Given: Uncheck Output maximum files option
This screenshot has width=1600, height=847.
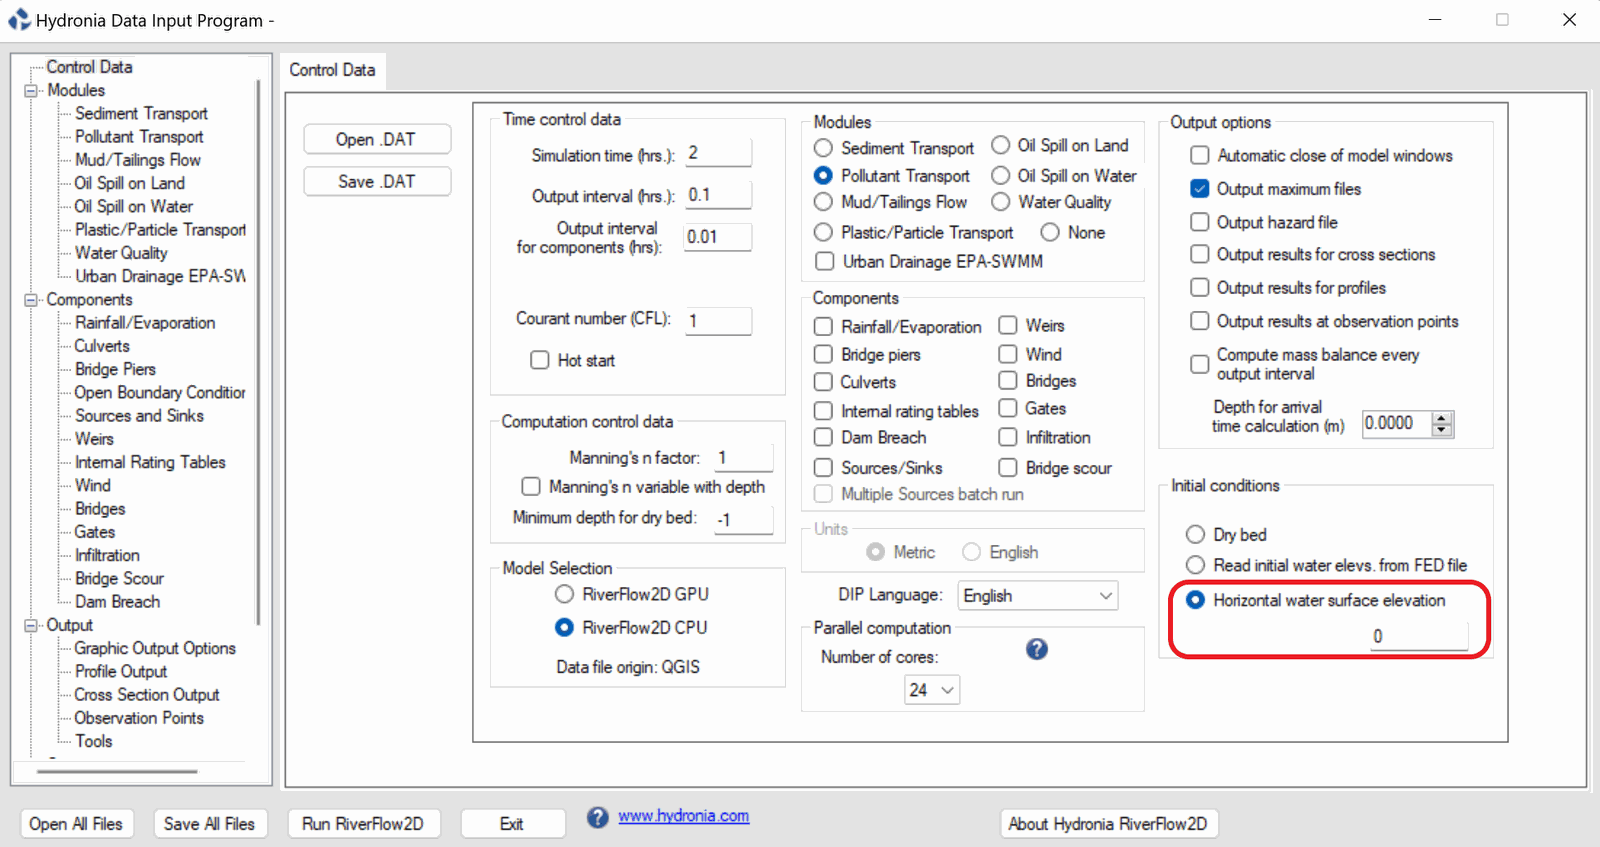Looking at the screenshot, I should (x=1200, y=189).
